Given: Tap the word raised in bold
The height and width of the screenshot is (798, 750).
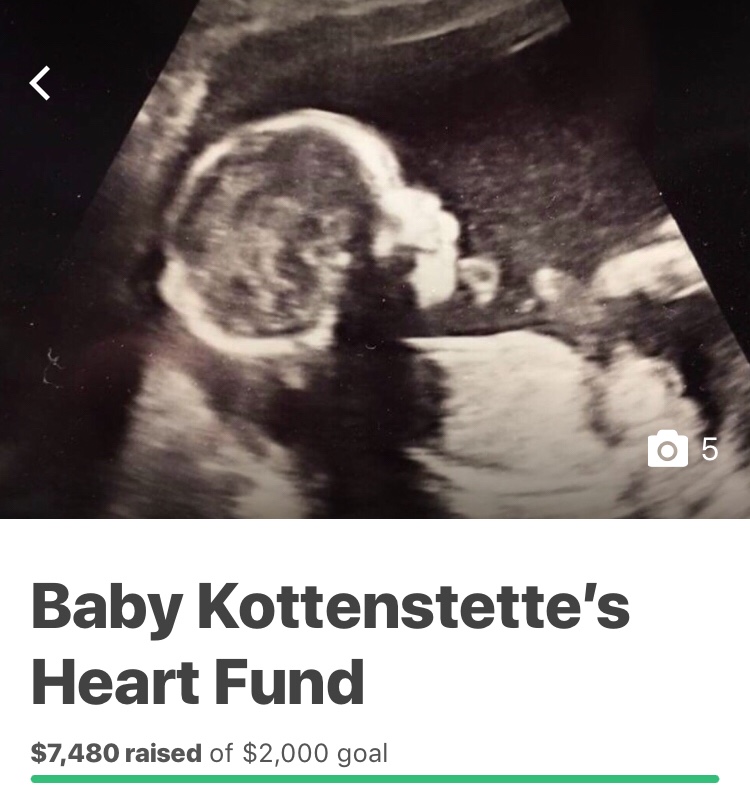Looking at the screenshot, I should tap(163, 754).
